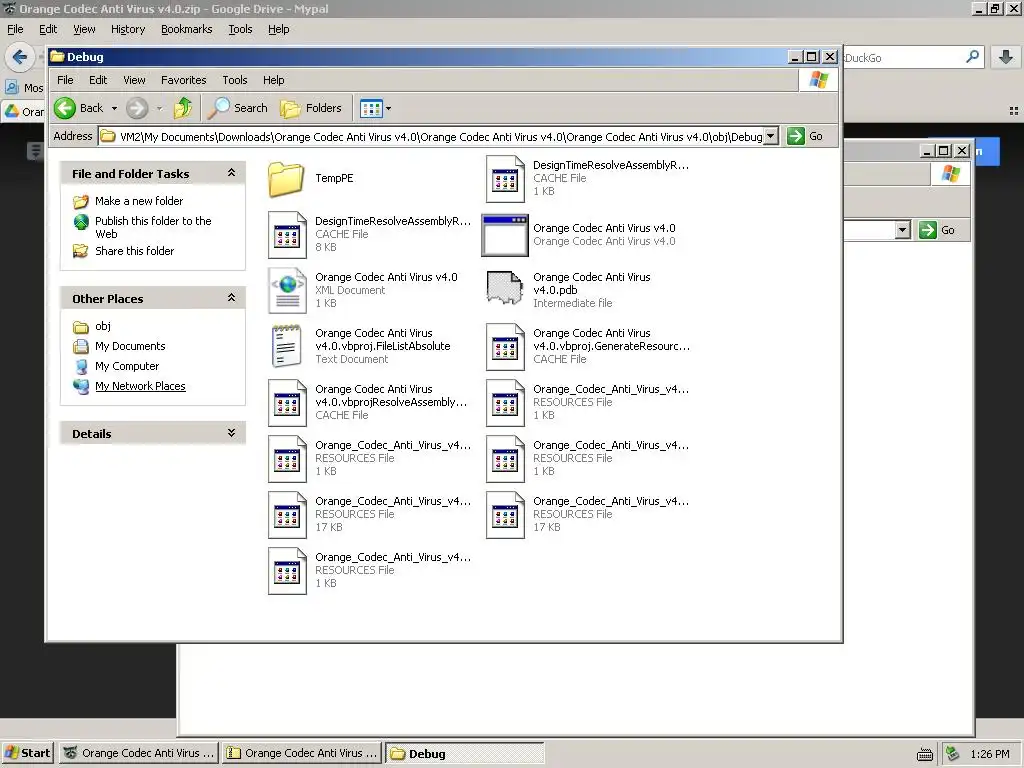Viewport: 1024px width, 768px height.
Task: Select right-column 17 KB RESOURCES file icon
Action: coord(505,515)
